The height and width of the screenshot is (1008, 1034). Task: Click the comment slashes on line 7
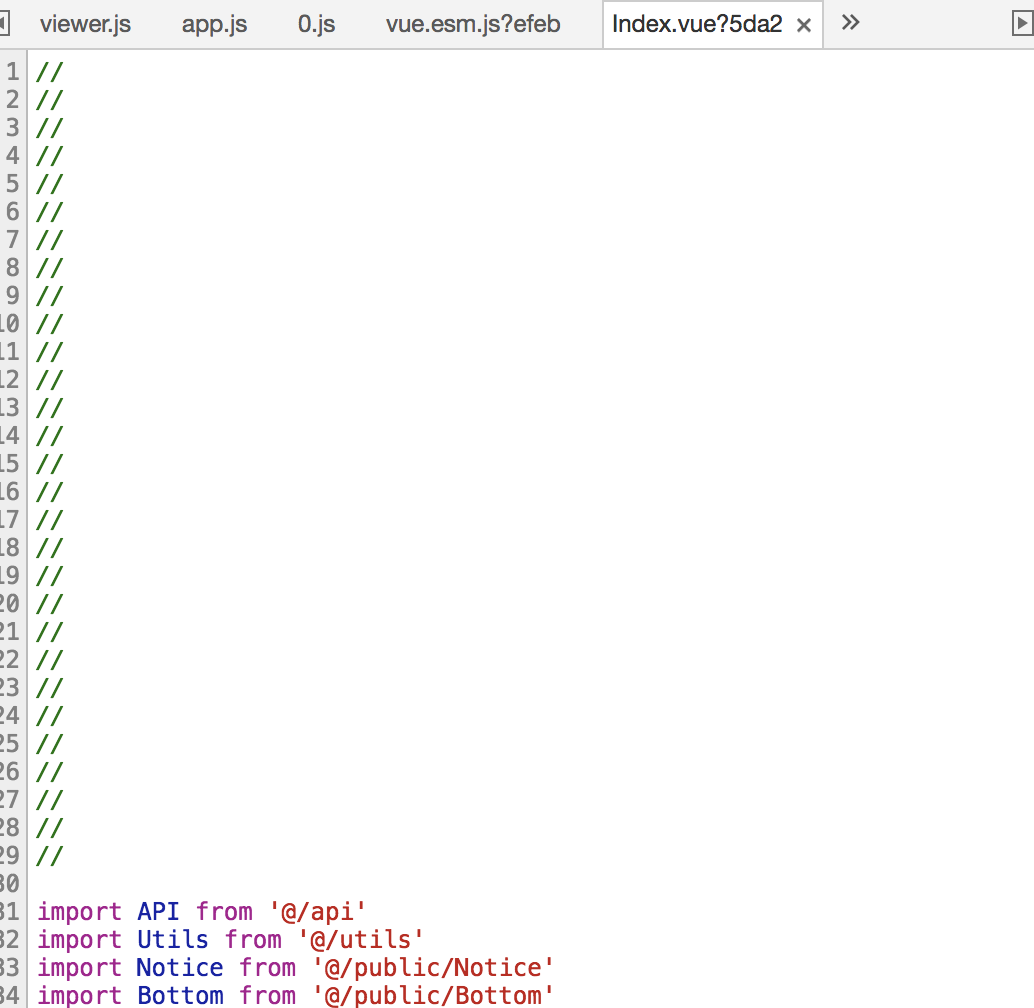(x=49, y=239)
